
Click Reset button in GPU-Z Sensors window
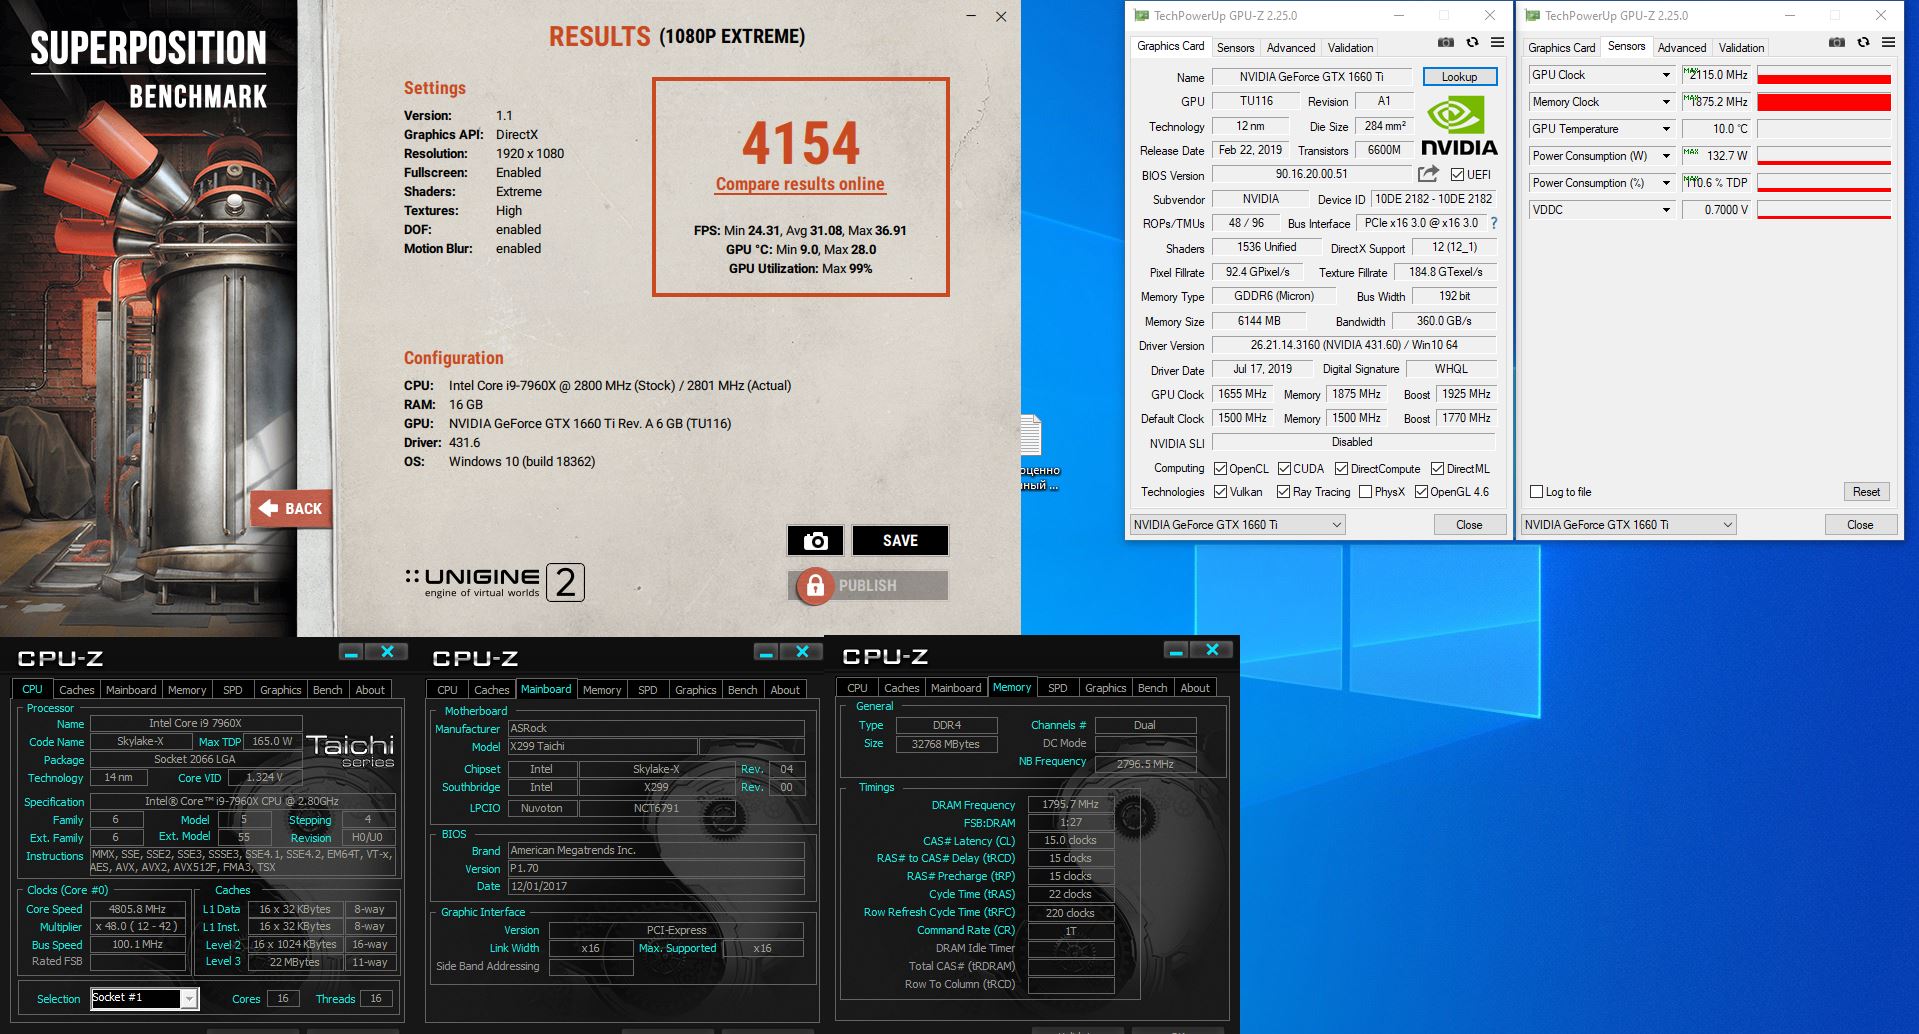point(1866,492)
